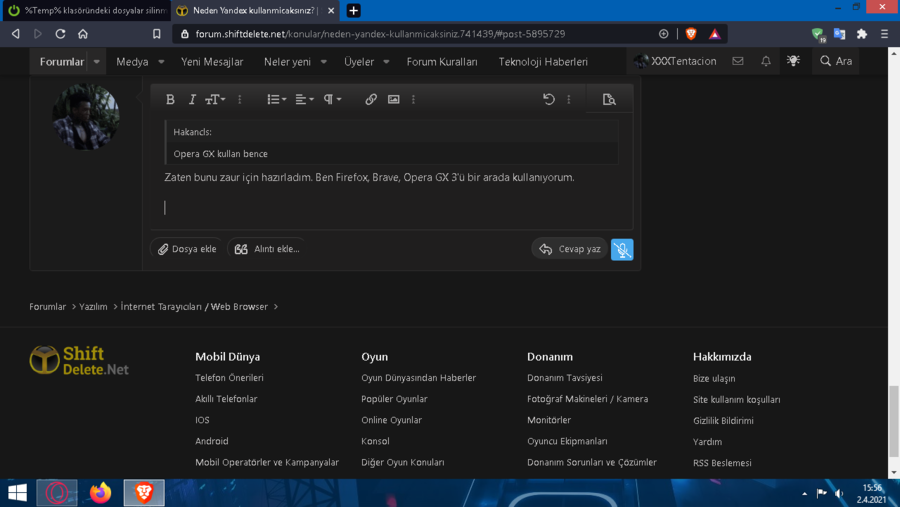Image resolution: width=900 pixels, height=507 pixels.
Task: Click the Brave Shields lion icon
Action: click(691, 34)
